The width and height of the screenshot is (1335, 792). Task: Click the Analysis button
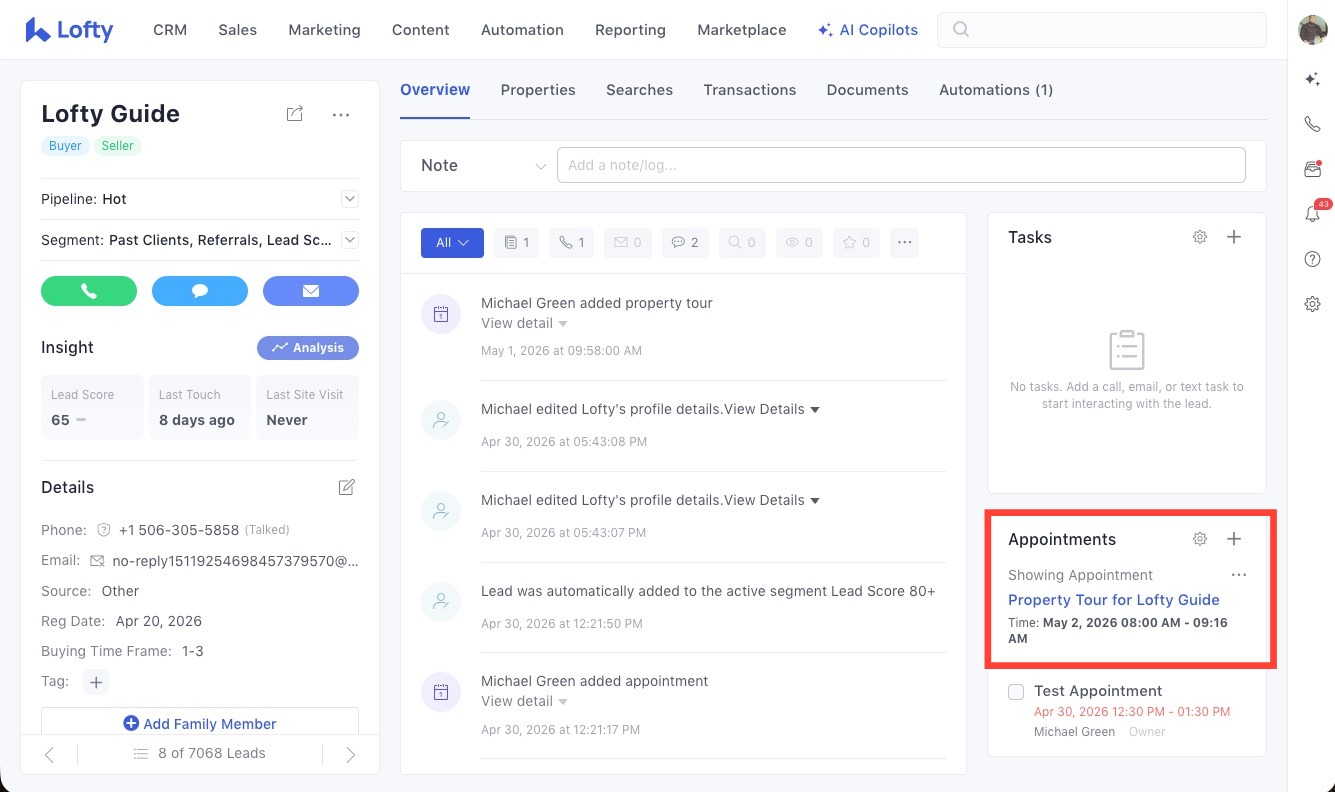point(308,348)
